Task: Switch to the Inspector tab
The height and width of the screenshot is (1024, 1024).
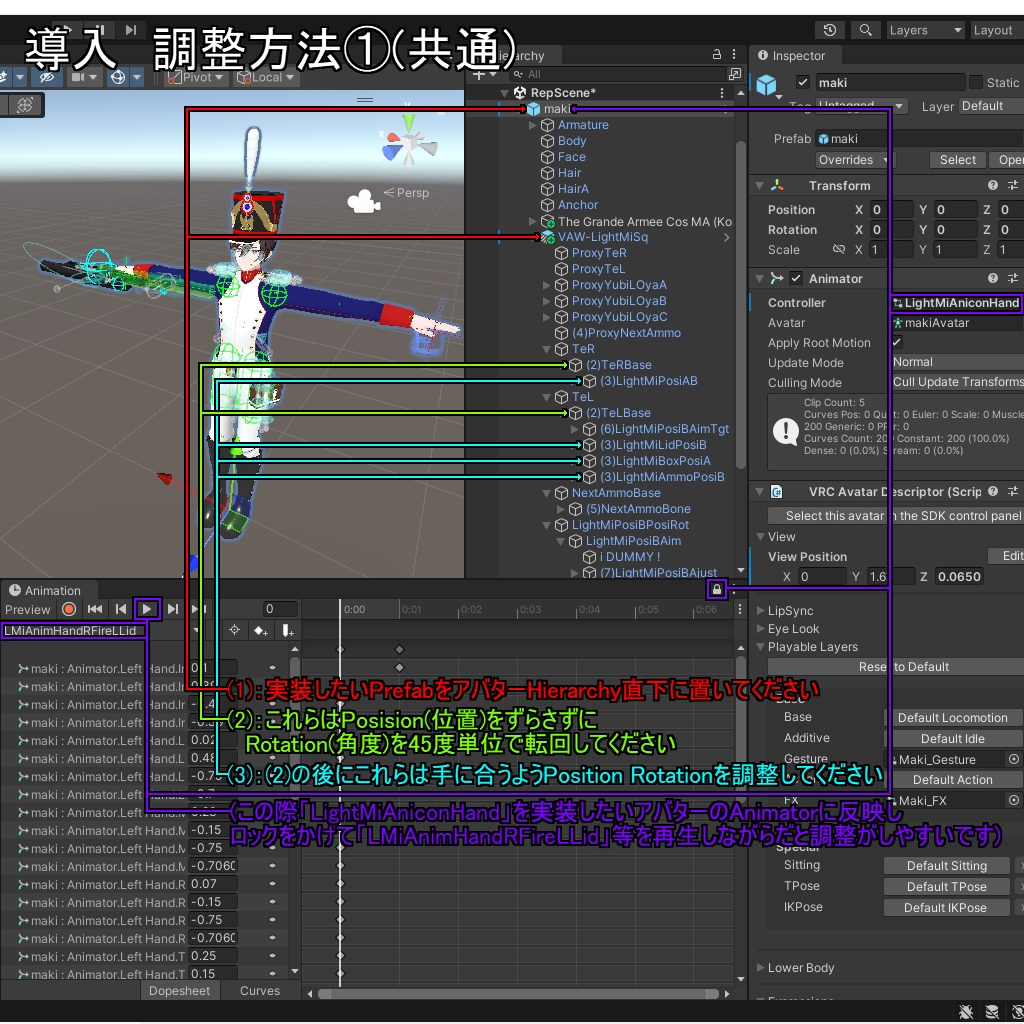Action: coord(792,56)
